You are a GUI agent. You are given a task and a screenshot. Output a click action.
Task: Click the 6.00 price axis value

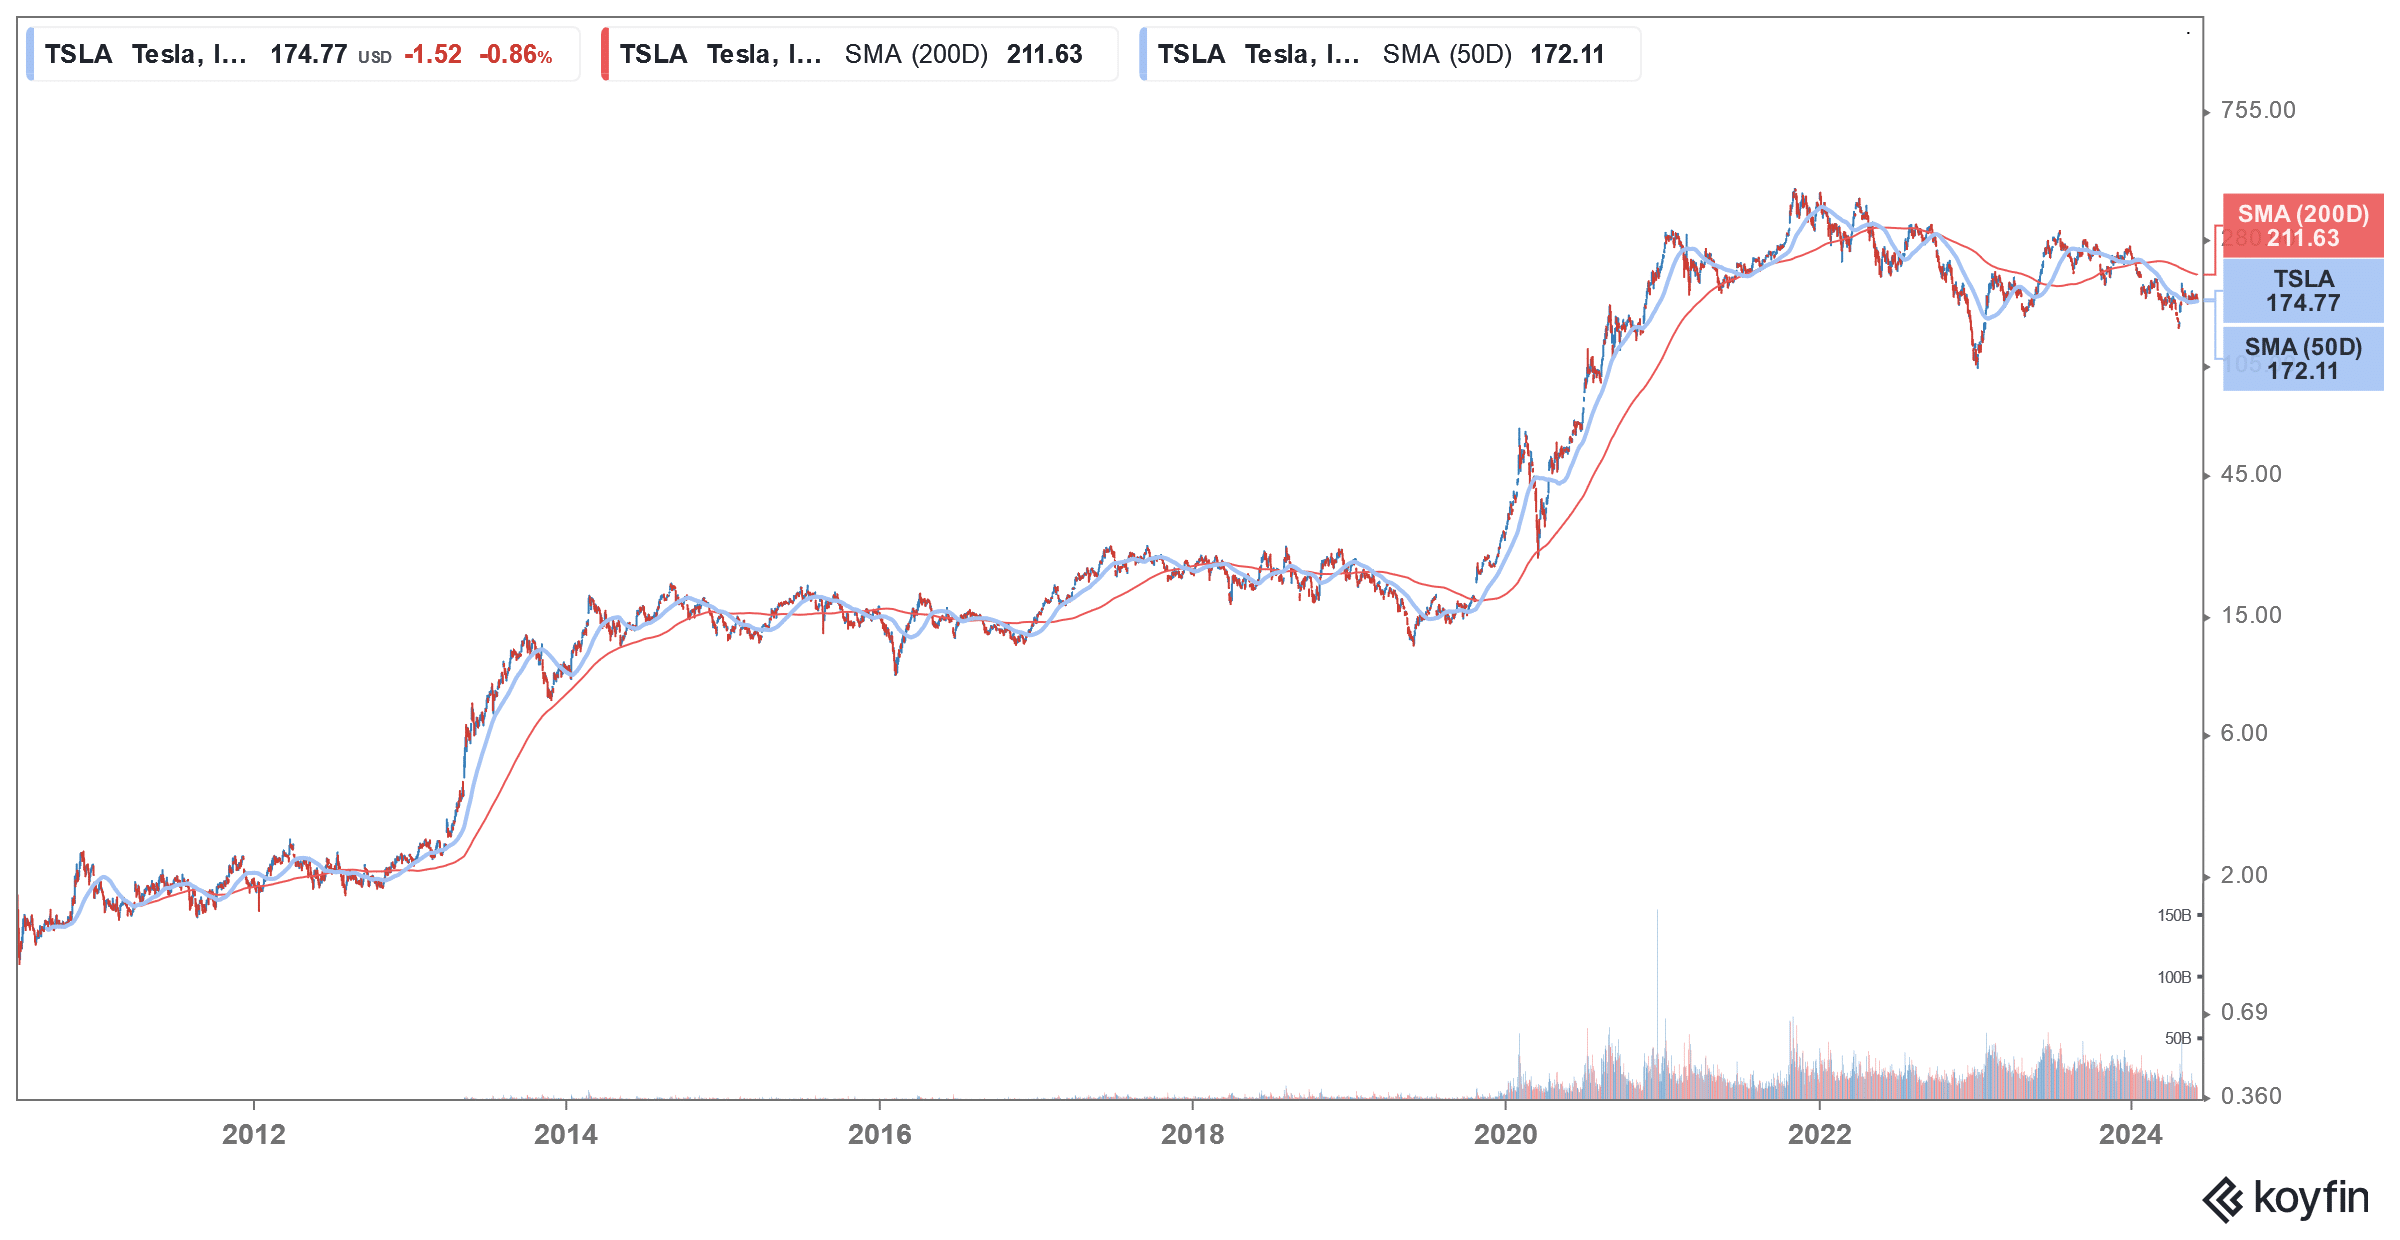2244,733
